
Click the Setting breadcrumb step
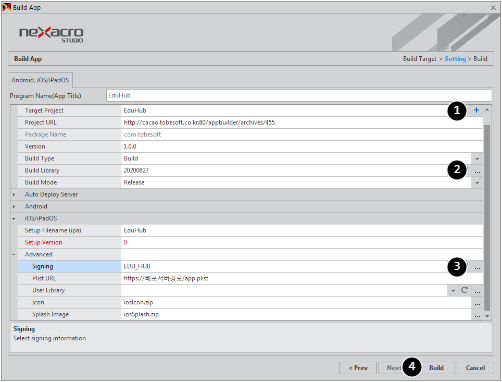[455, 59]
